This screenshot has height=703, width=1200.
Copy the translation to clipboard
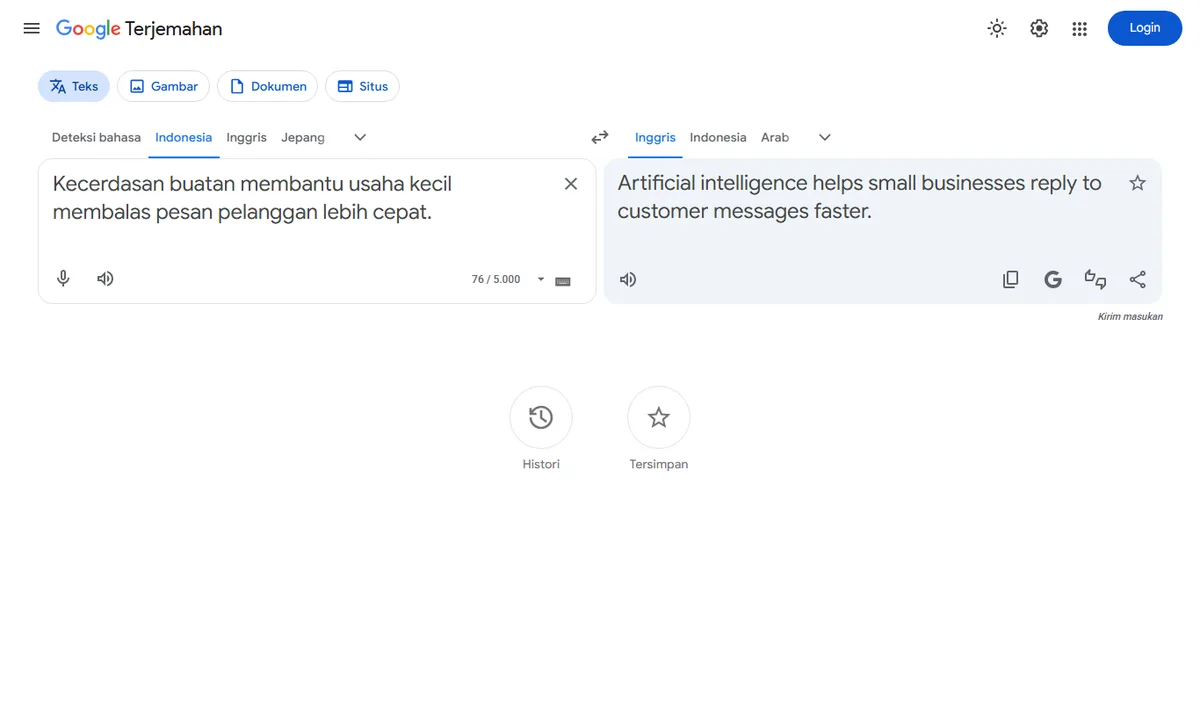(1011, 280)
